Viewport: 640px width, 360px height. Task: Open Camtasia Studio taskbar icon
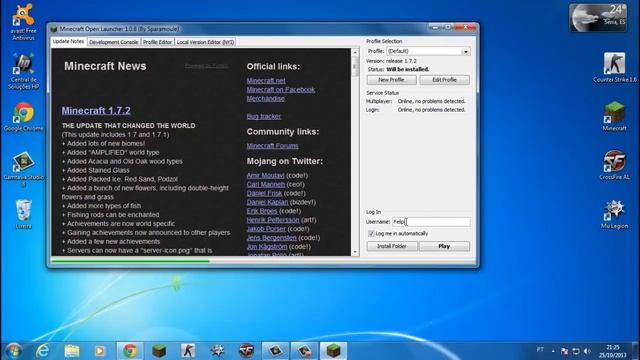pos(275,351)
